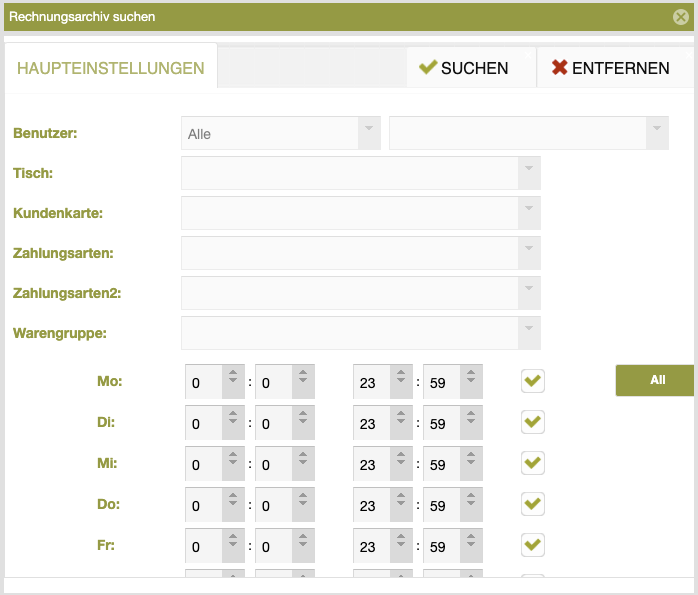Click the All button
This screenshot has width=698, height=595.
coord(655,380)
